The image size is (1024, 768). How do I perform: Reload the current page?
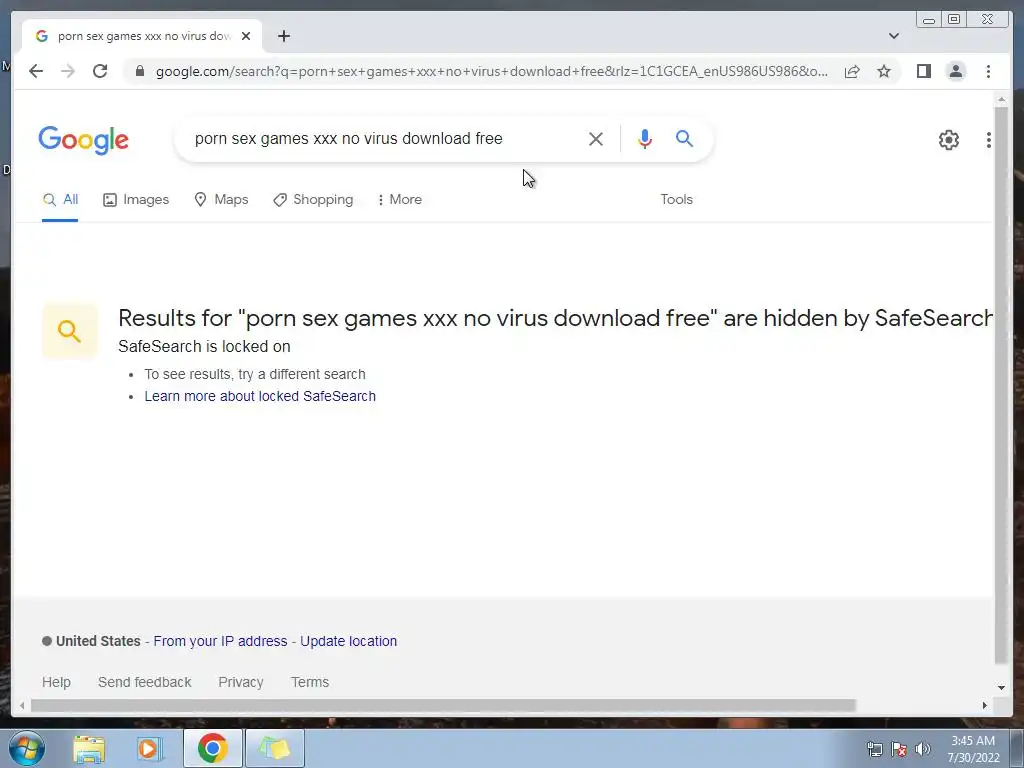(100, 71)
